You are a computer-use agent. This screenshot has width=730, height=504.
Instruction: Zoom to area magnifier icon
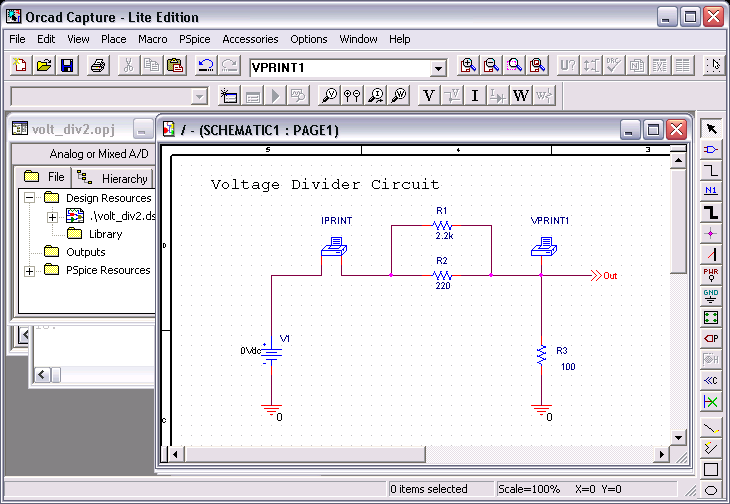pos(514,66)
